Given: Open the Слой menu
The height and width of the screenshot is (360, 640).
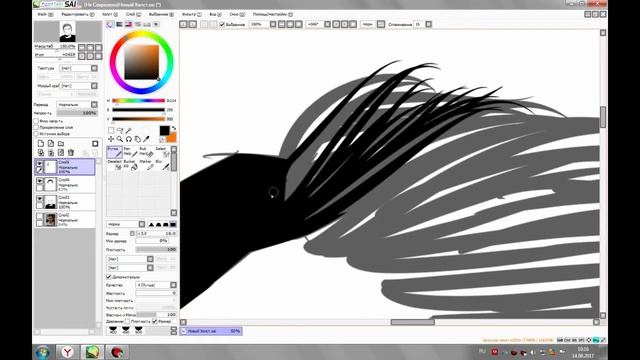Looking at the screenshot, I should 133,14.
